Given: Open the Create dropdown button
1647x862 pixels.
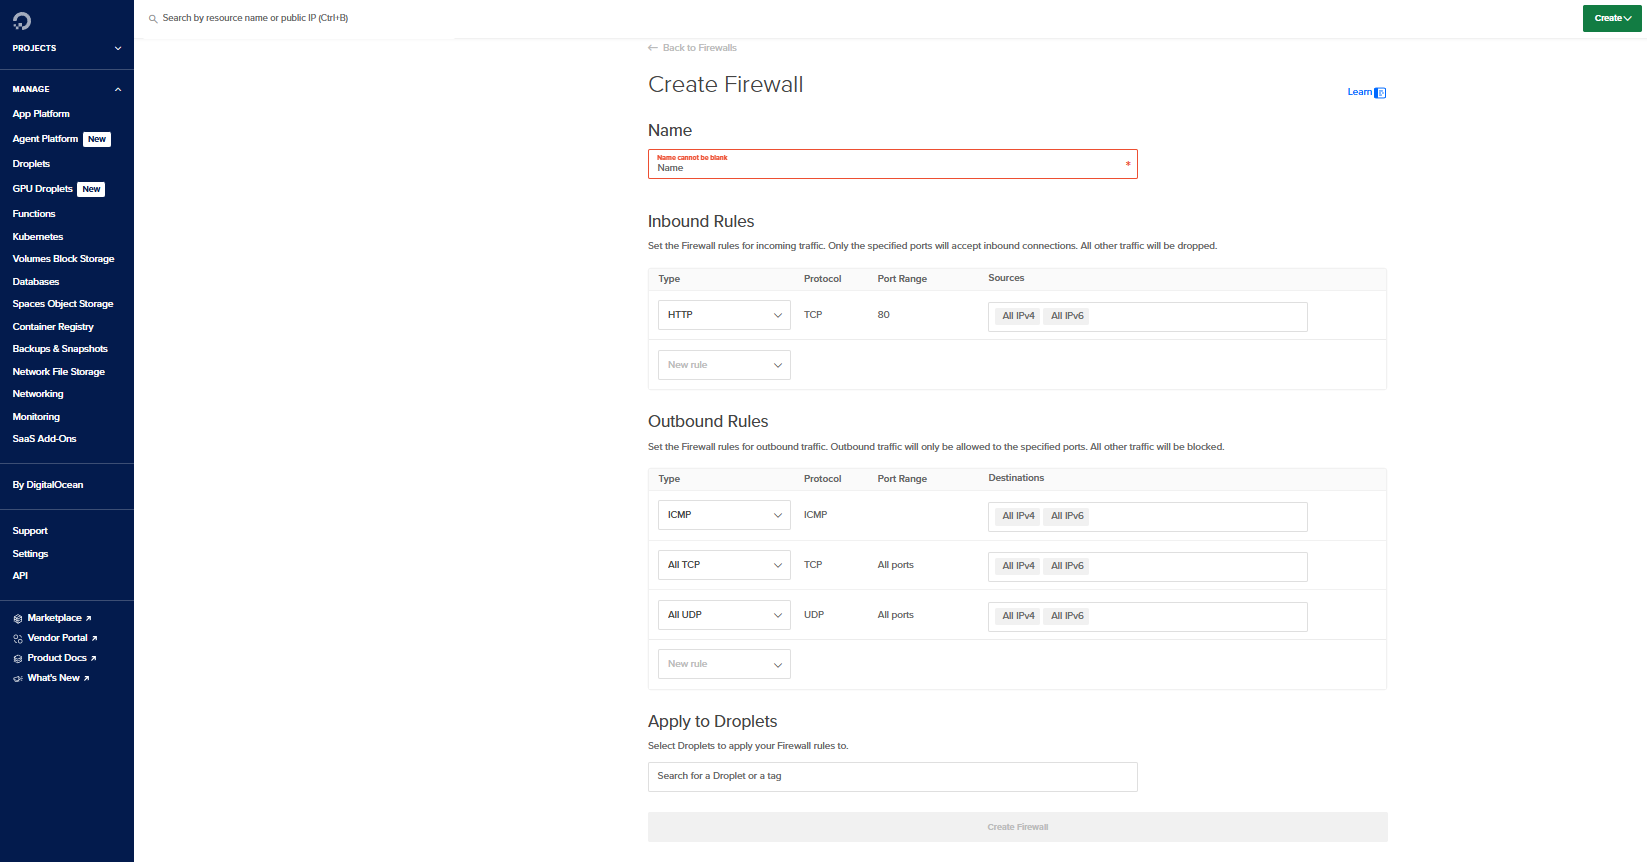Looking at the screenshot, I should coord(1612,18).
